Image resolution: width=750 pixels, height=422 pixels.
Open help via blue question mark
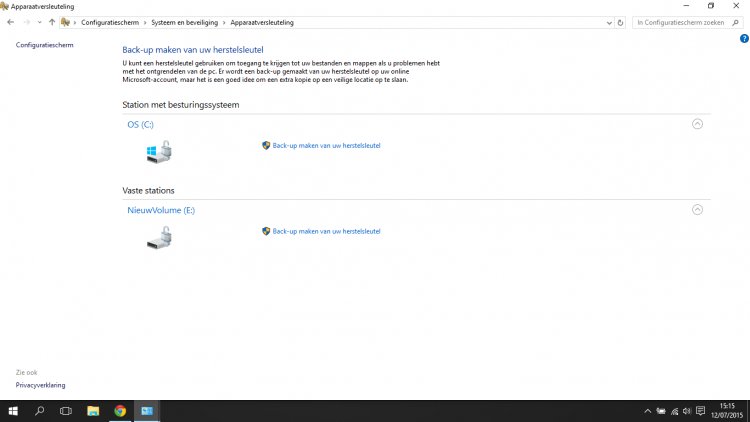click(744, 39)
